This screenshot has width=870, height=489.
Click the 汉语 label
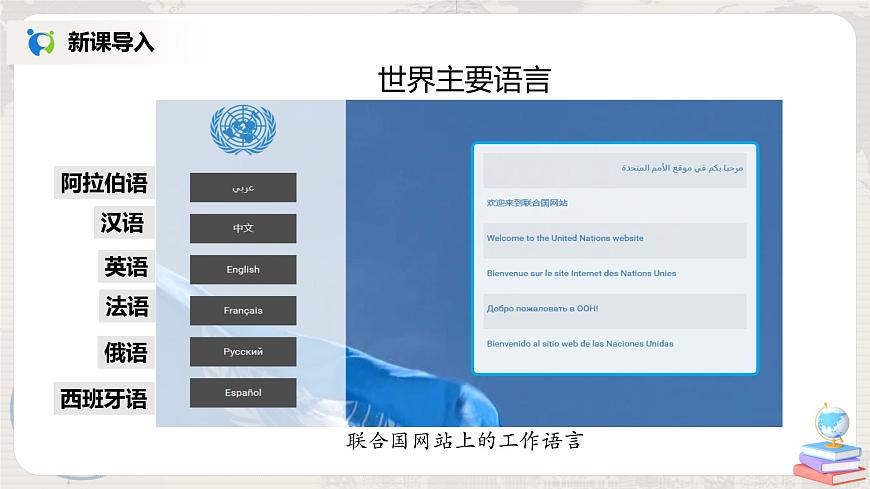(124, 223)
